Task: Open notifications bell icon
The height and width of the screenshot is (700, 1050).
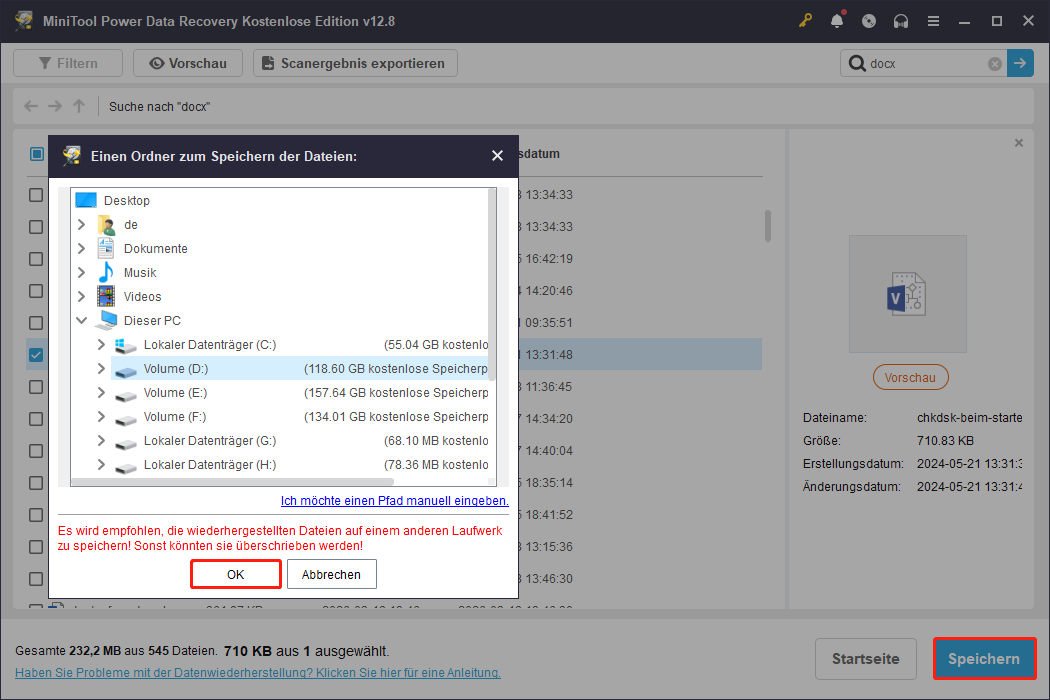Action: click(837, 21)
